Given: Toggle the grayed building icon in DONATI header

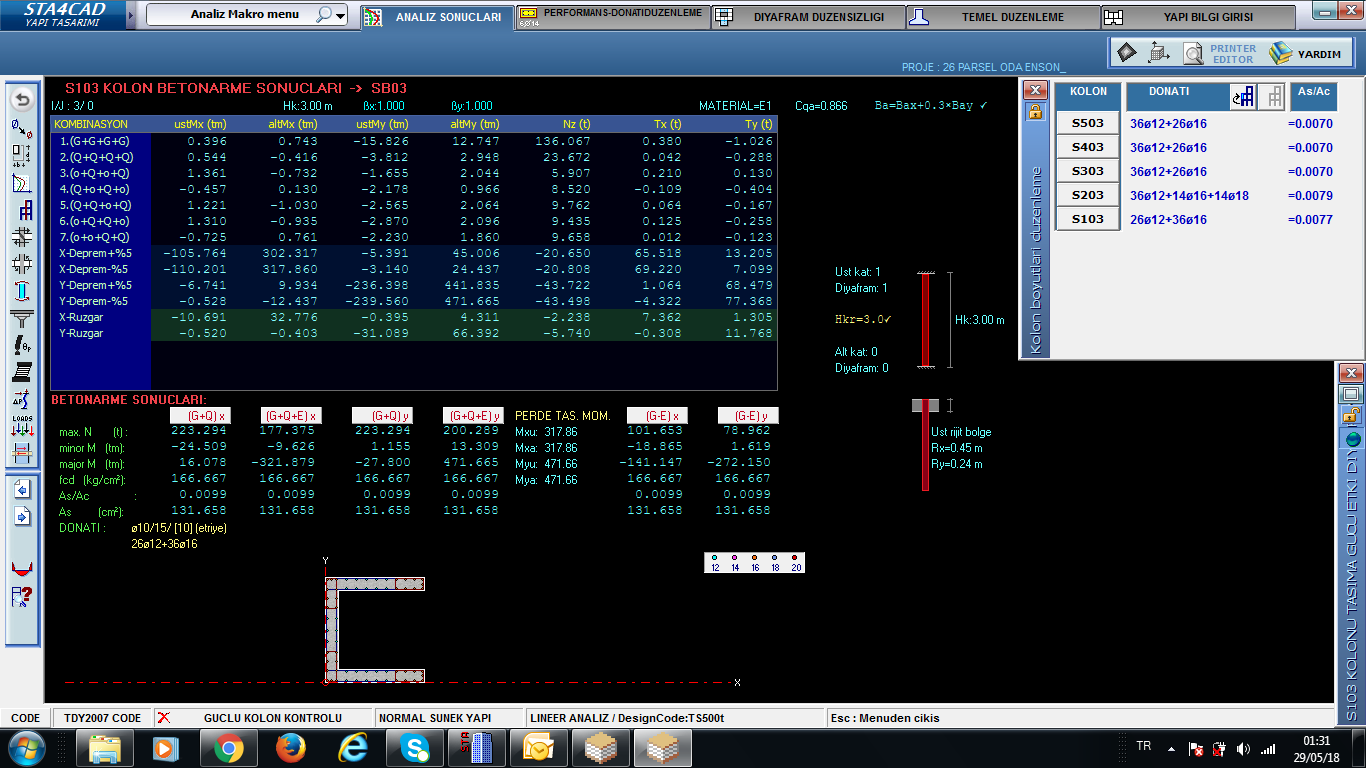Looking at the screenshot, I should coord(1272,96).
